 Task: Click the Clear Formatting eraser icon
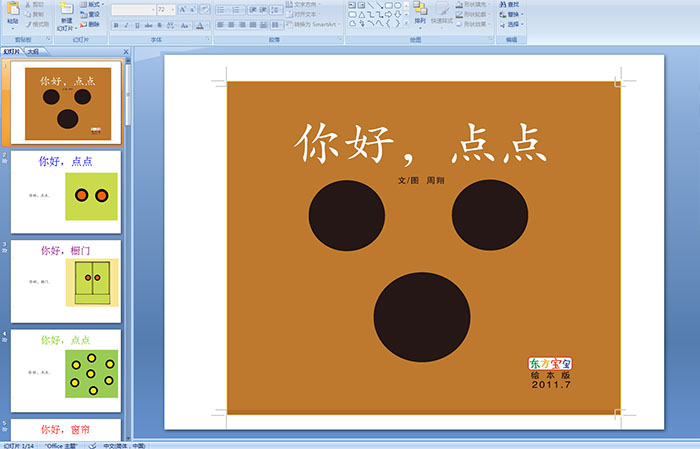[204, 9]
